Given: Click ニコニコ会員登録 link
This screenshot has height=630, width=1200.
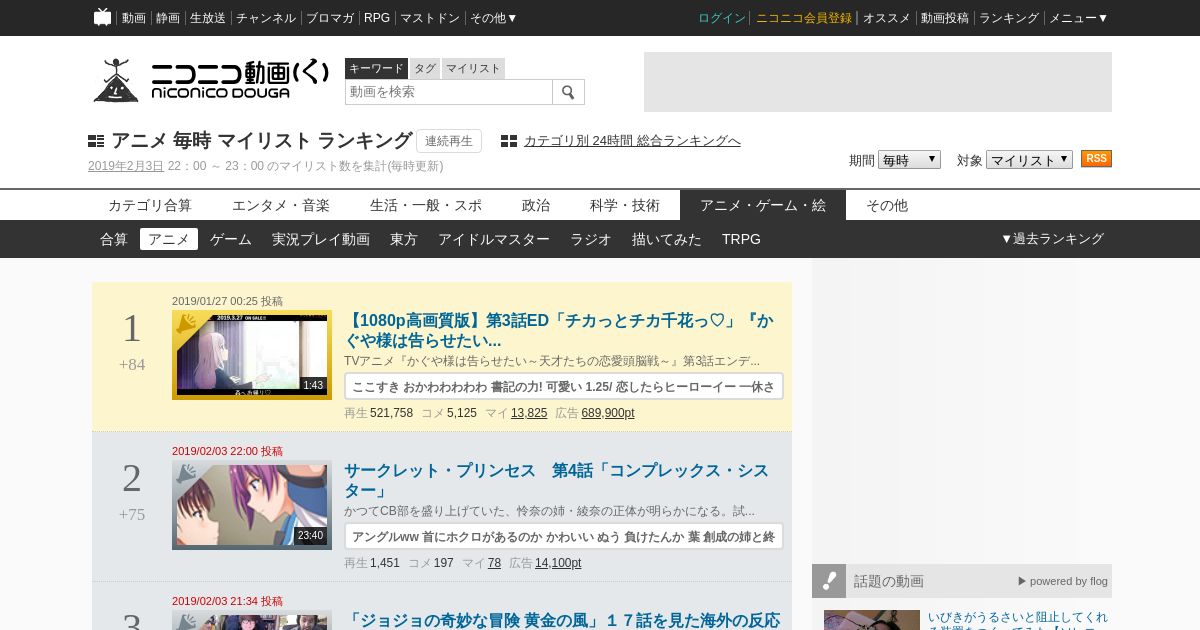Looking at the screenshot, I should coord(804,18).
